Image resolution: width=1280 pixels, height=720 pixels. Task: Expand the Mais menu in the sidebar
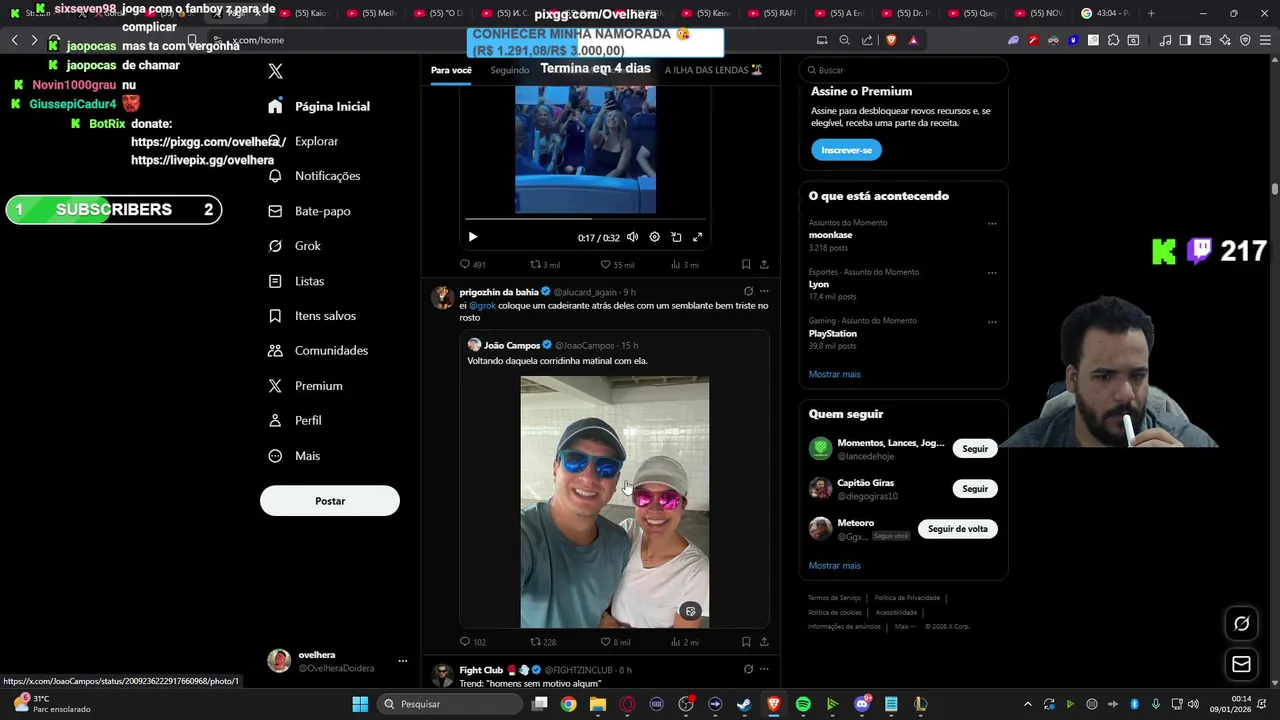[x=294, y=456]
